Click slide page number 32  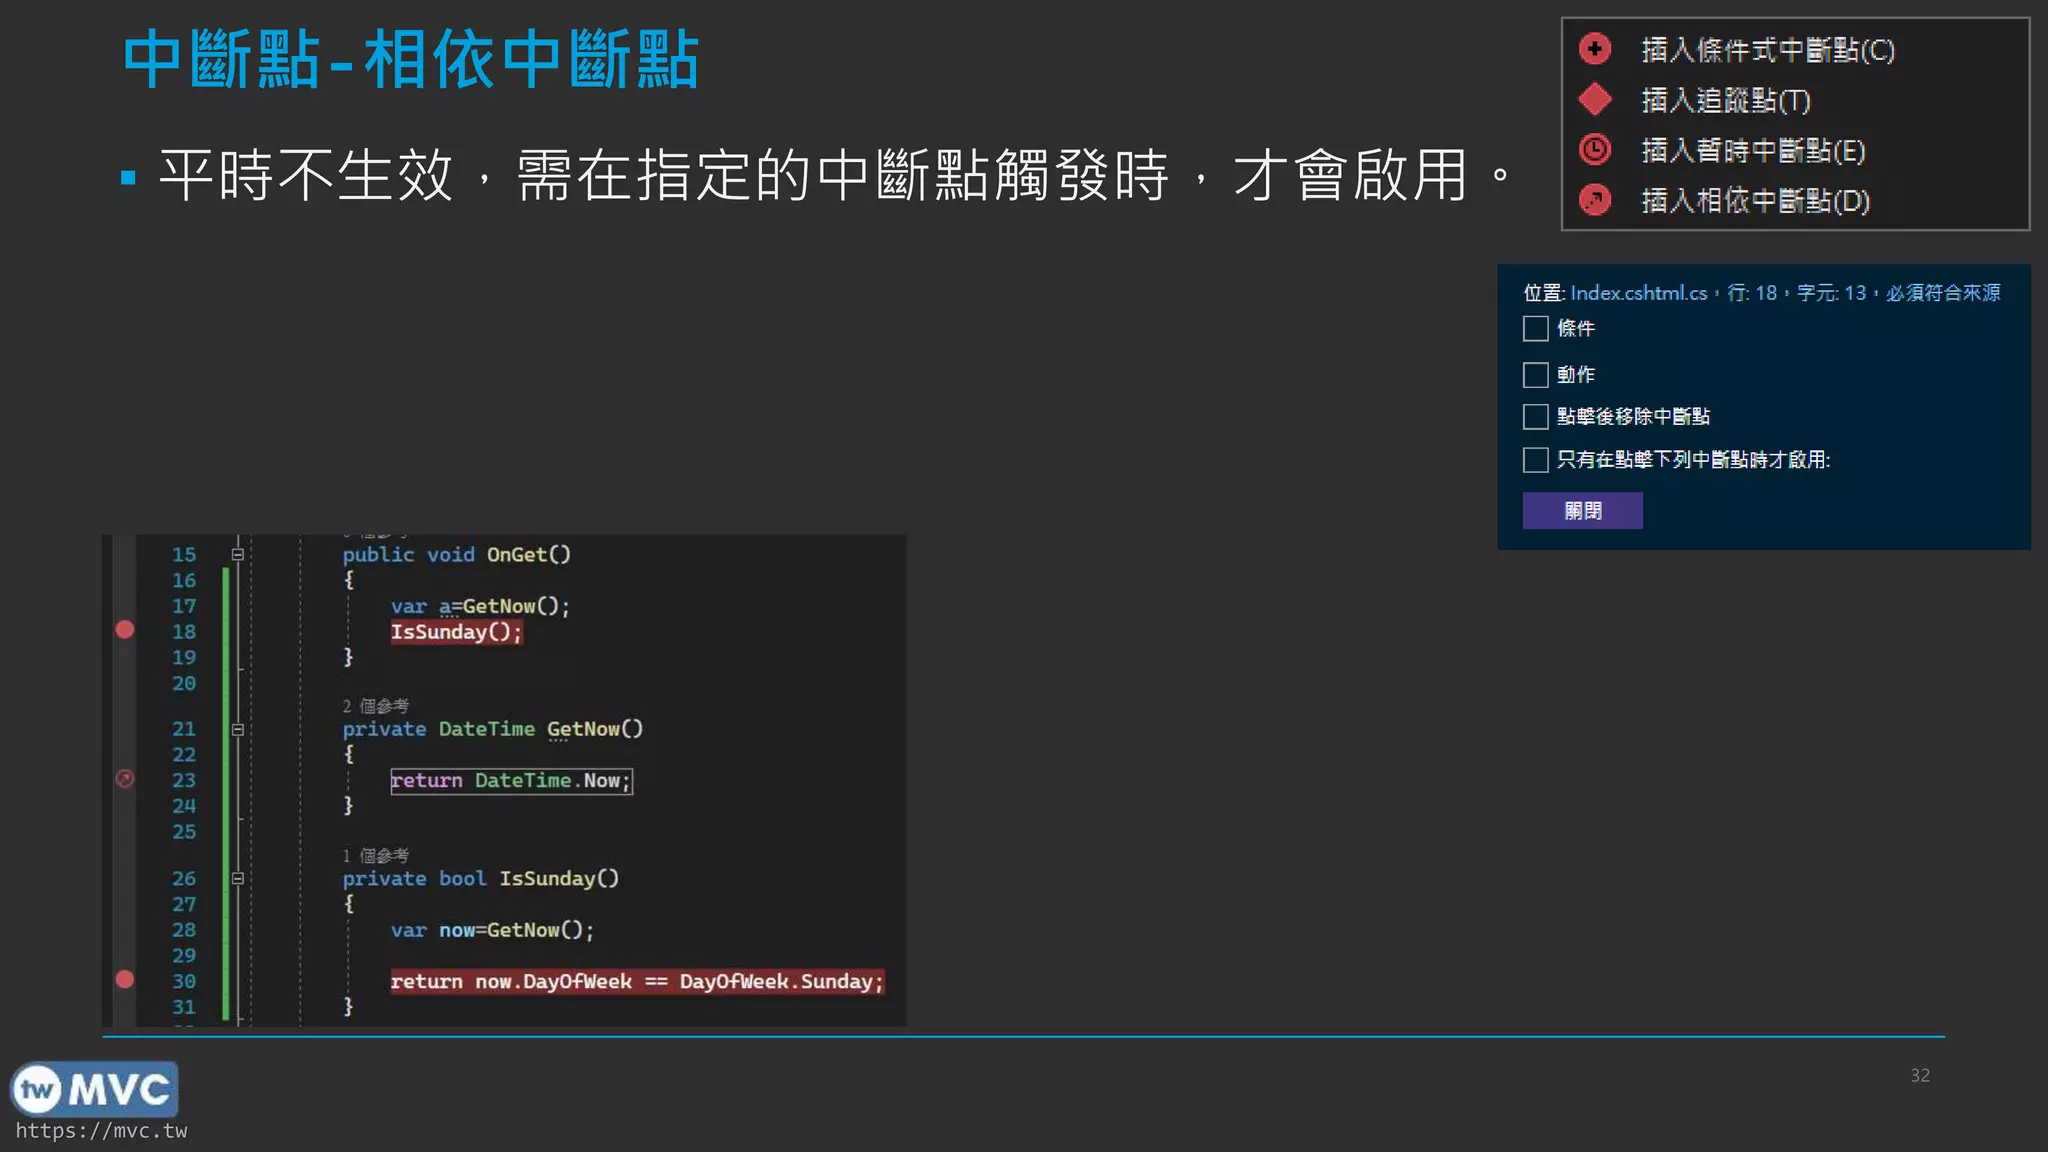tap(1920, 1075)
